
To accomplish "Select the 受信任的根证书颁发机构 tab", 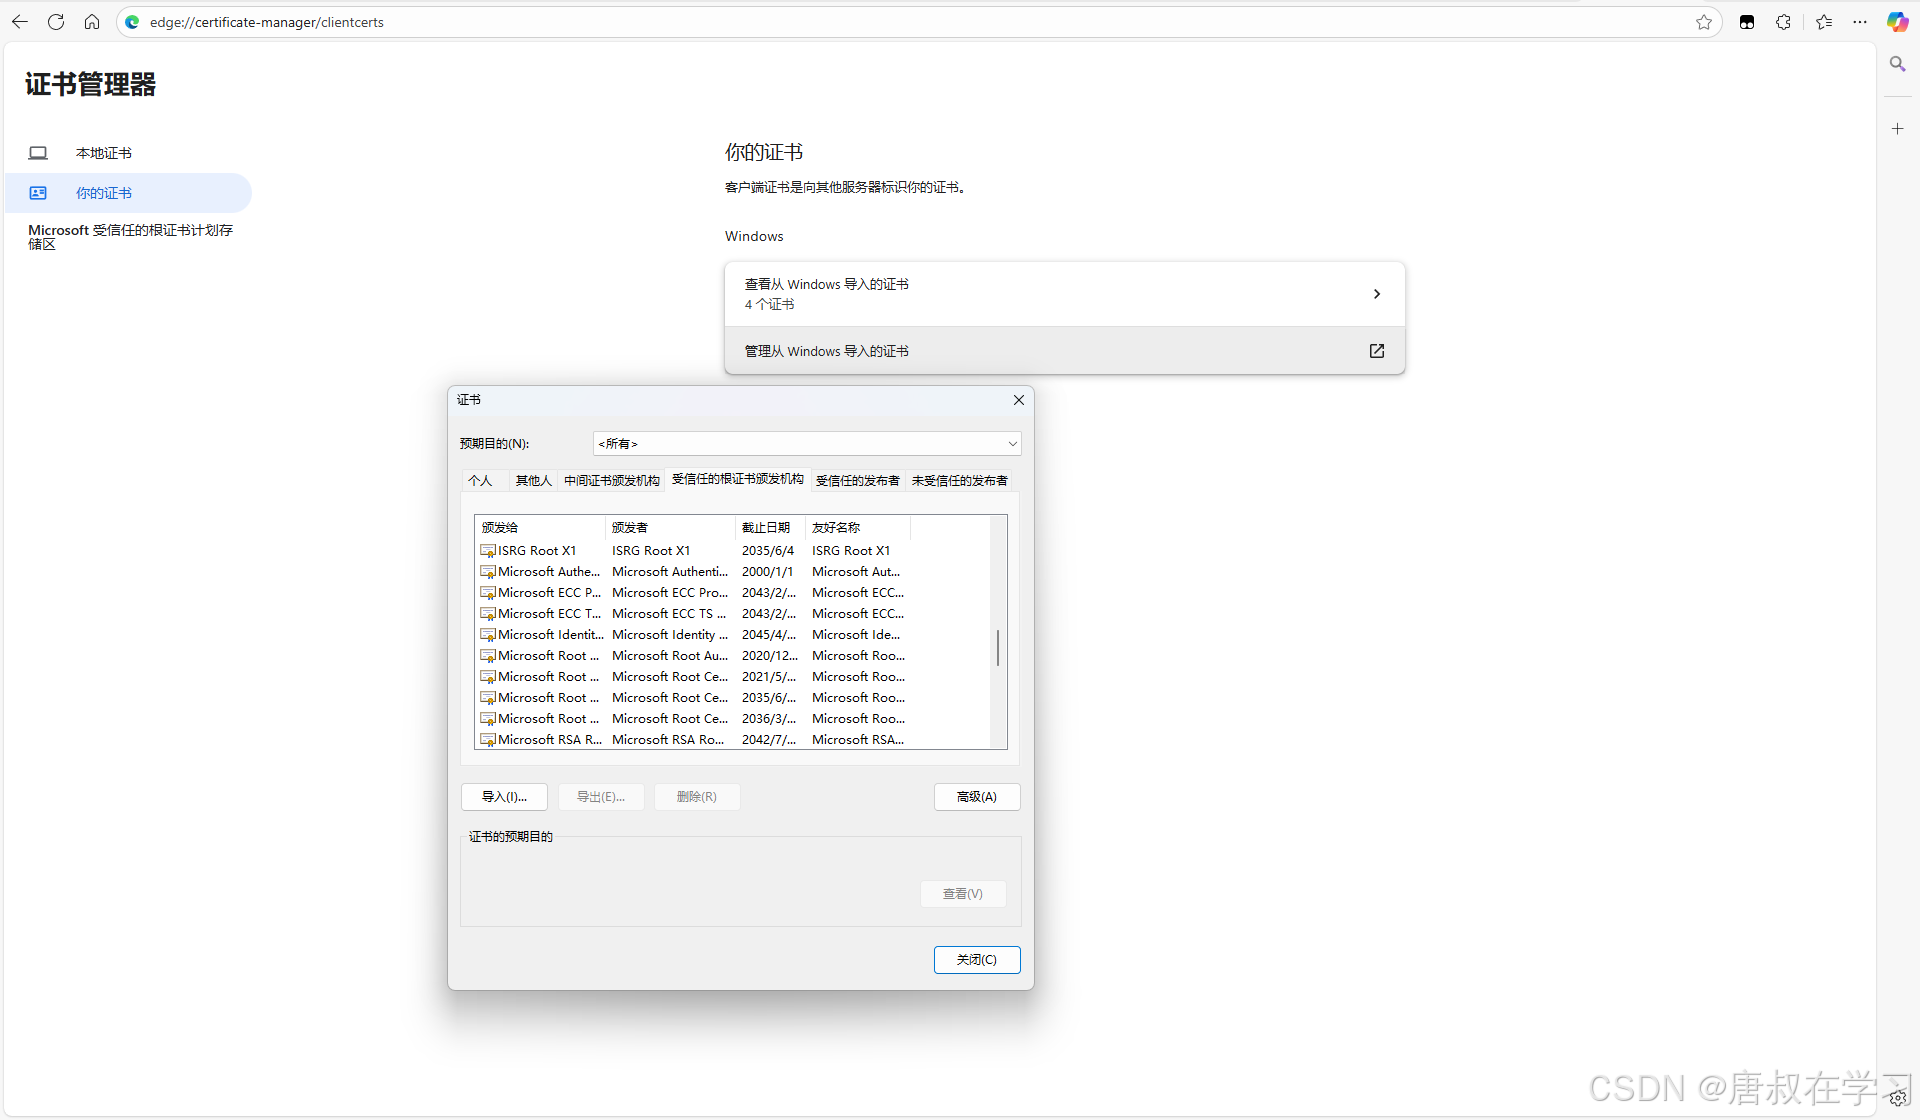I will point(738,479).
